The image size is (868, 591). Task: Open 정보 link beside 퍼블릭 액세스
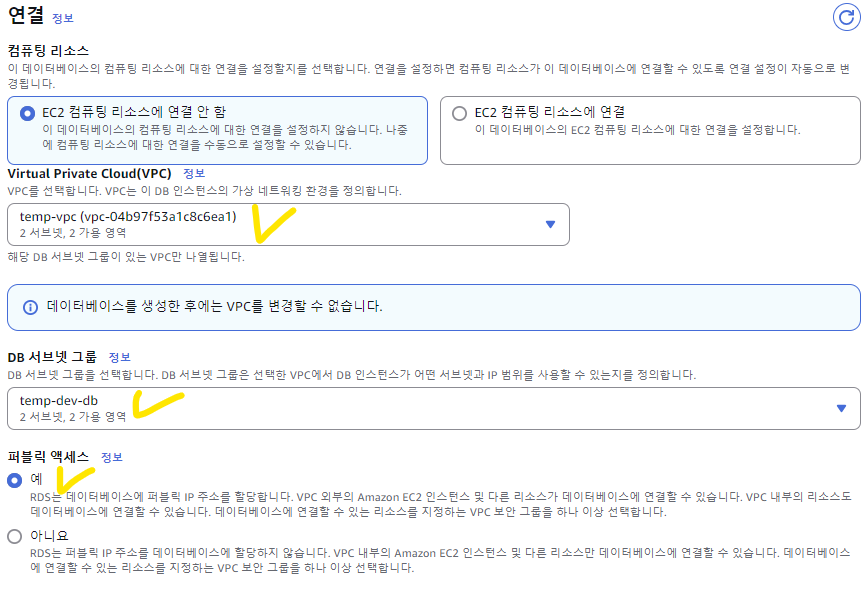112,458
